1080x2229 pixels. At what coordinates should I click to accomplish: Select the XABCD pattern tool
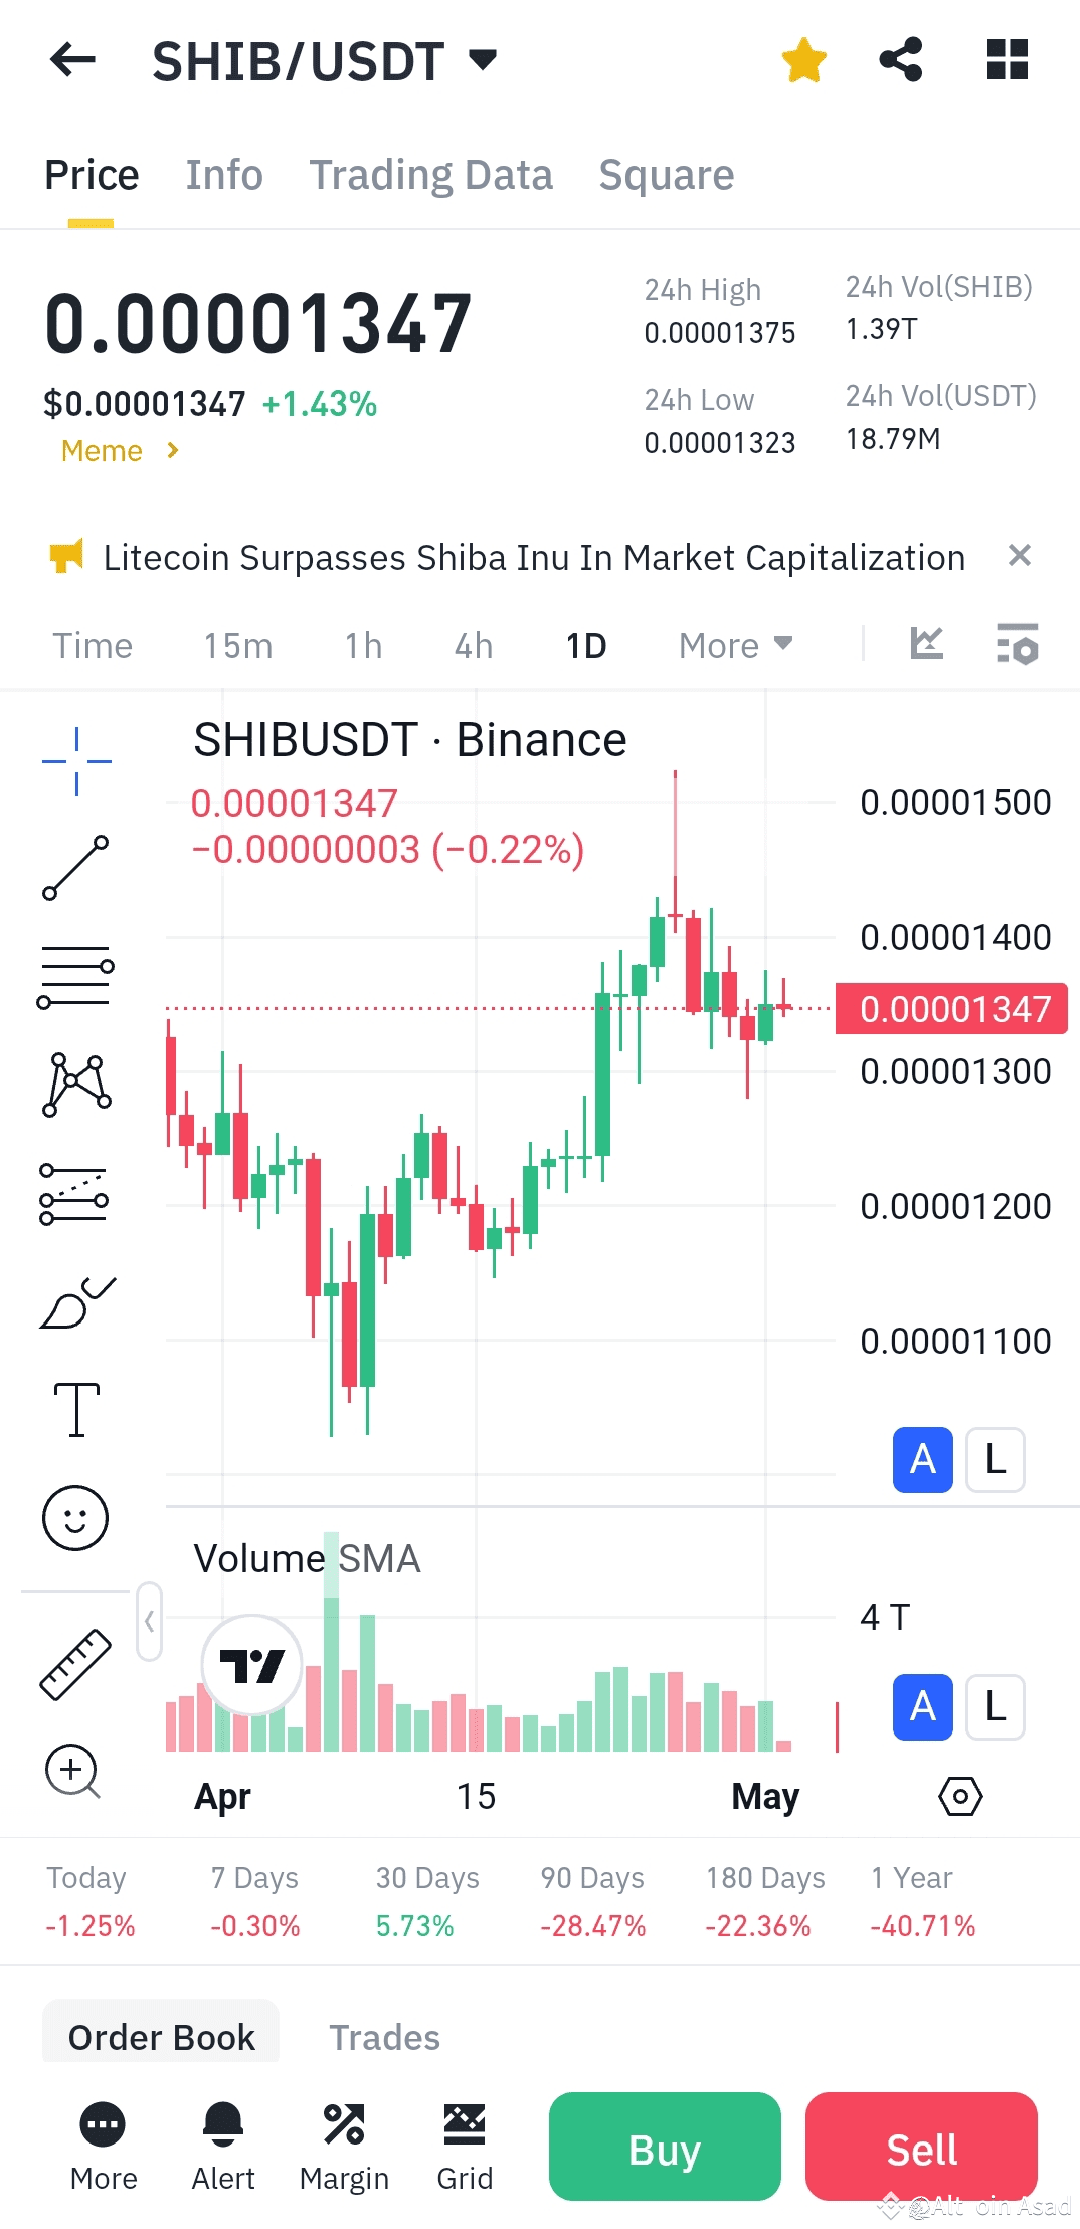[76, 1085]
